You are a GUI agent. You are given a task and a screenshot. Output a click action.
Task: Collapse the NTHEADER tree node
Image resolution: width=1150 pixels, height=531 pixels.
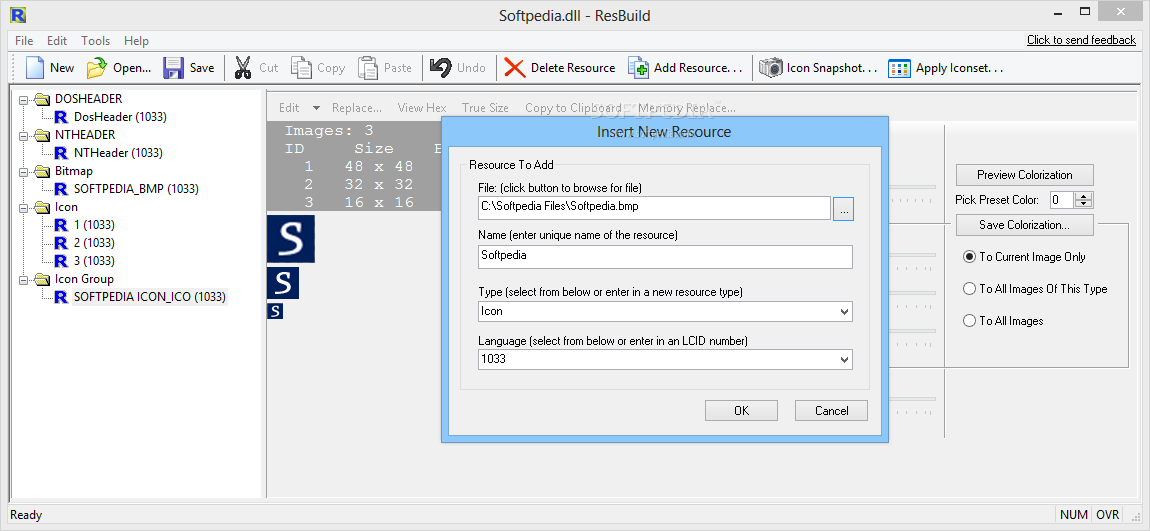[23, 135]
